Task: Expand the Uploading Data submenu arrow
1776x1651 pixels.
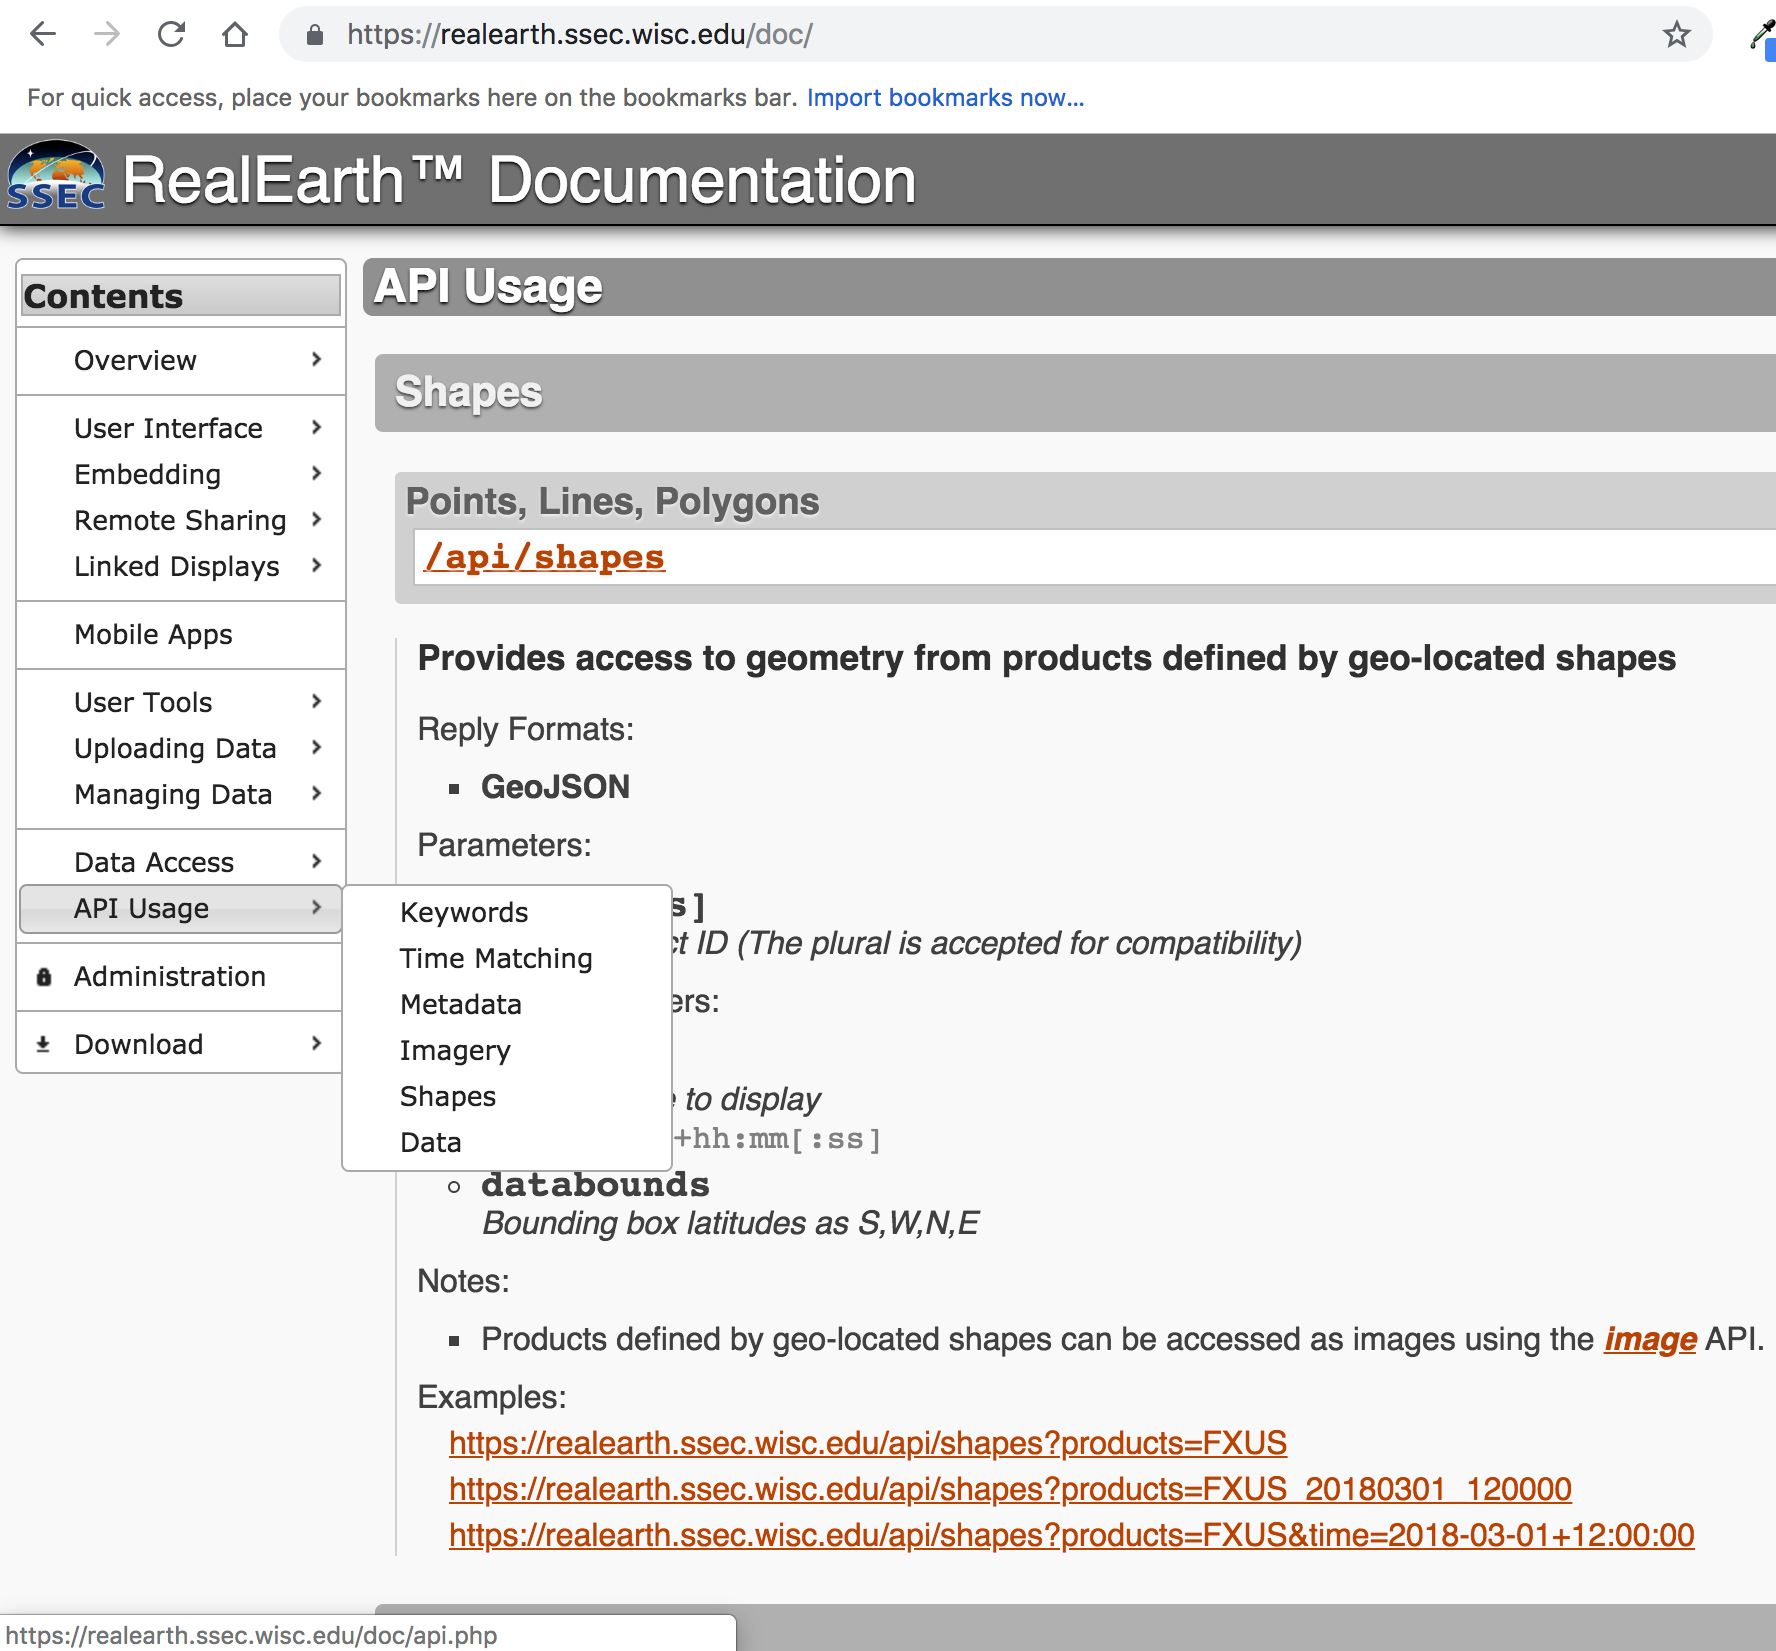Action: (317, 747)
